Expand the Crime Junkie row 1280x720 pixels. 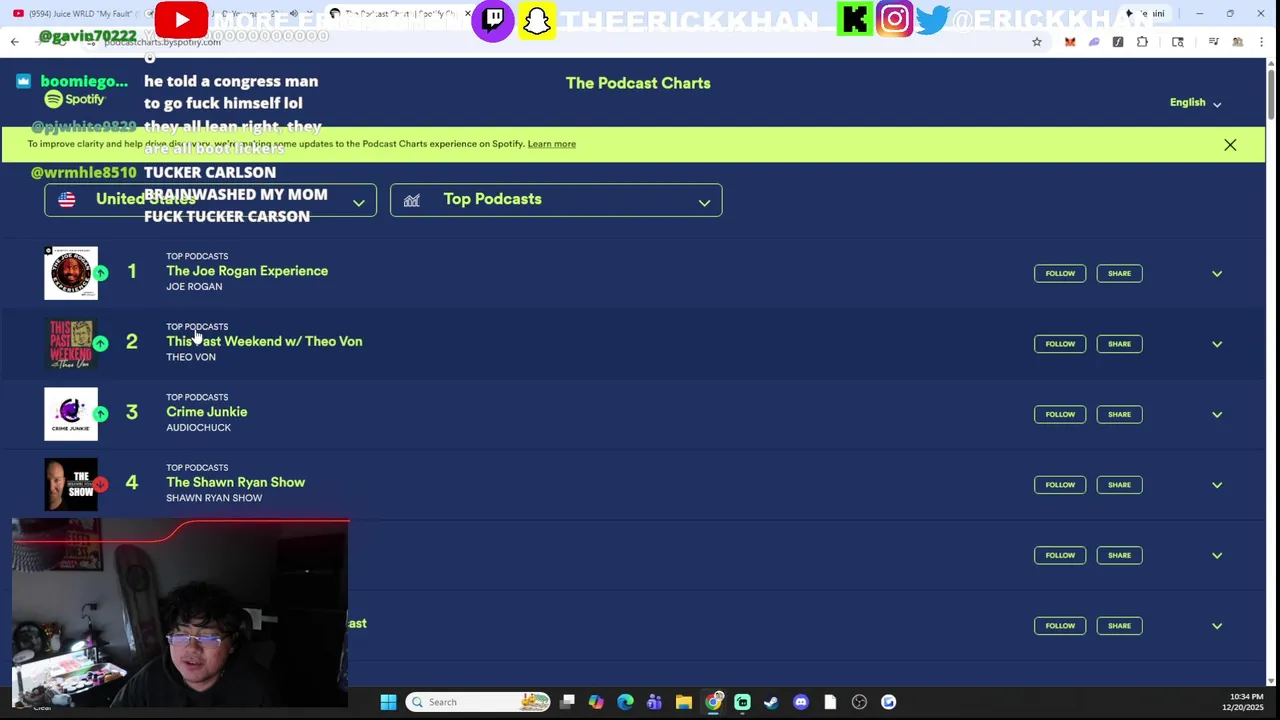click(x=1217, y=414)
